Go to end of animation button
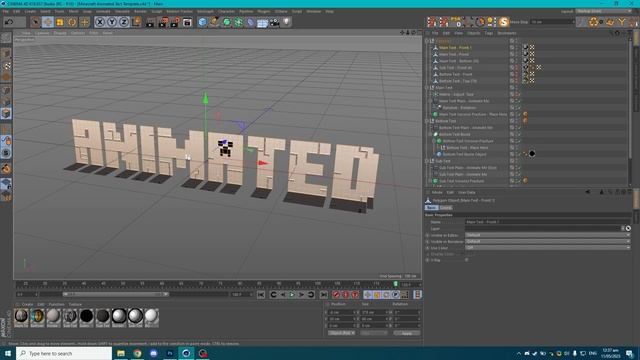Viewport: 640px width, 360px height. pos(324,295)
